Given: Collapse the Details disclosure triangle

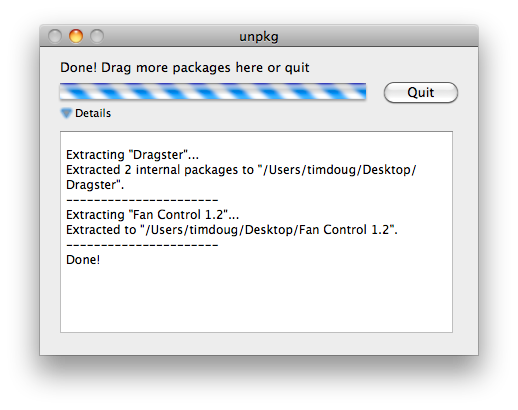Looking at the screenshot, I should tap(66, 113).
